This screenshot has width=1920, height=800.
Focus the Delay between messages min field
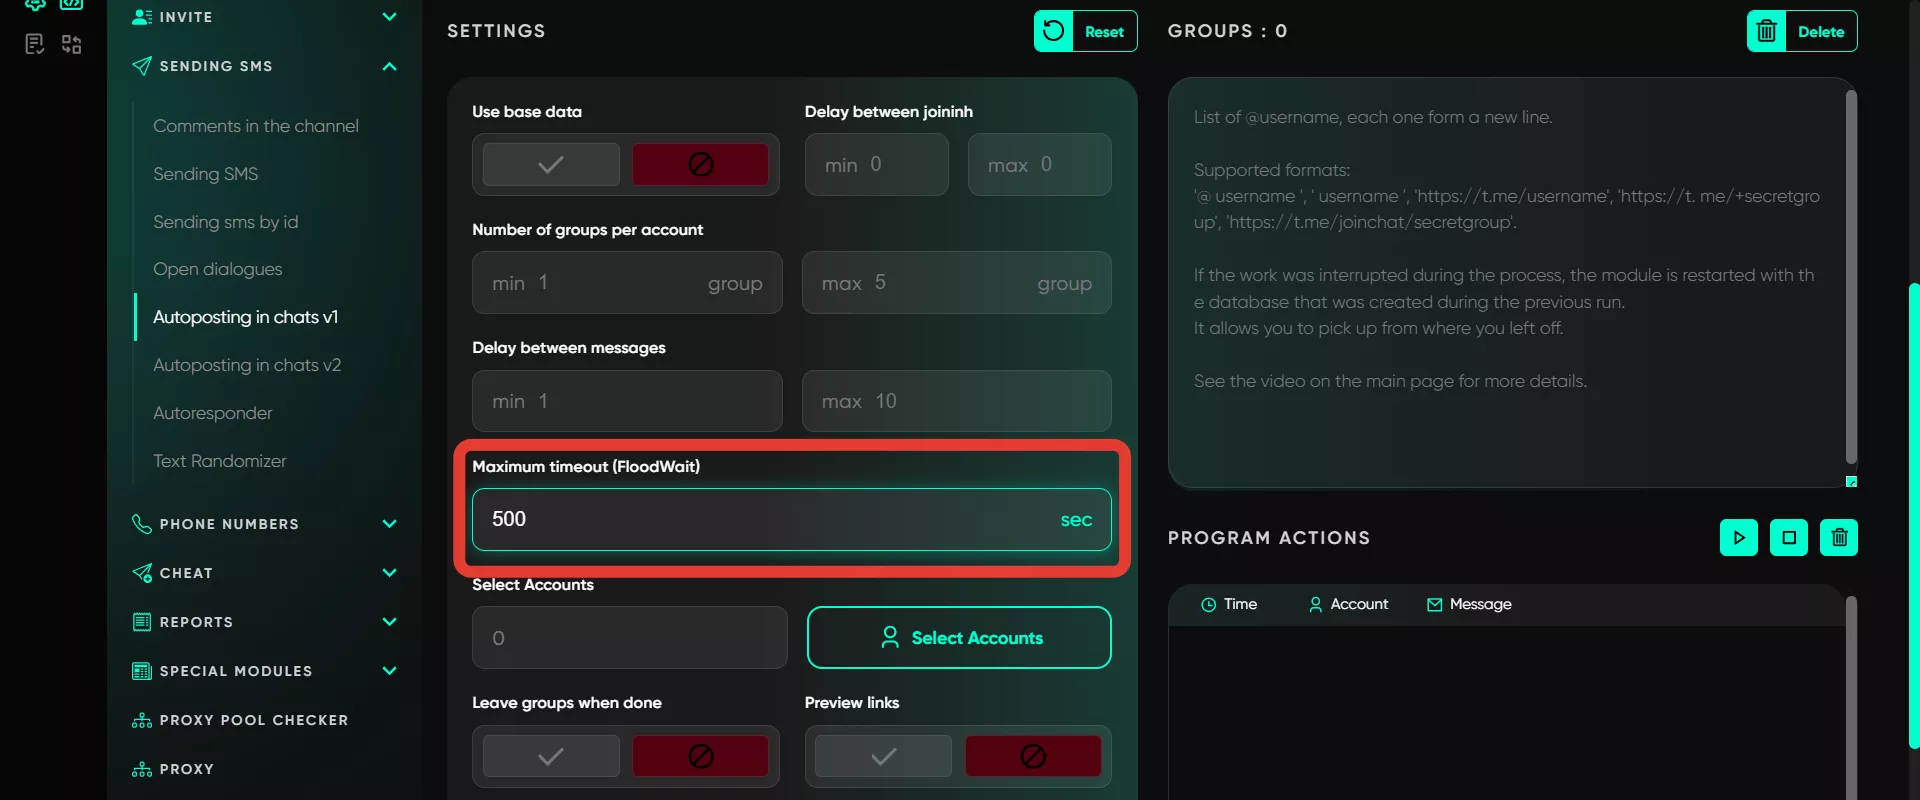[x=627, y=401]
